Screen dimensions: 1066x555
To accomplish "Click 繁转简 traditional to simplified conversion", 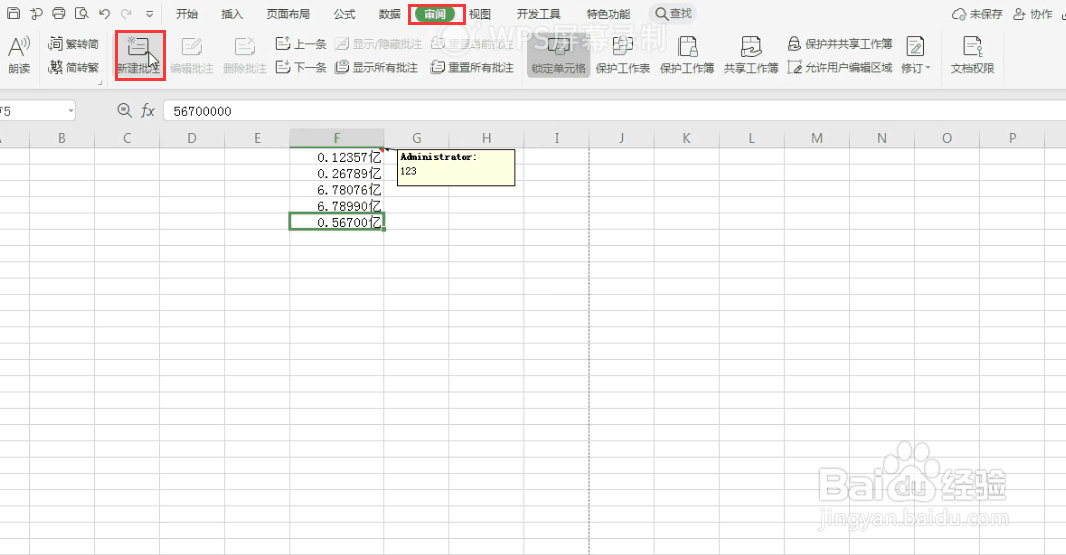I will [x=73, y=44].
